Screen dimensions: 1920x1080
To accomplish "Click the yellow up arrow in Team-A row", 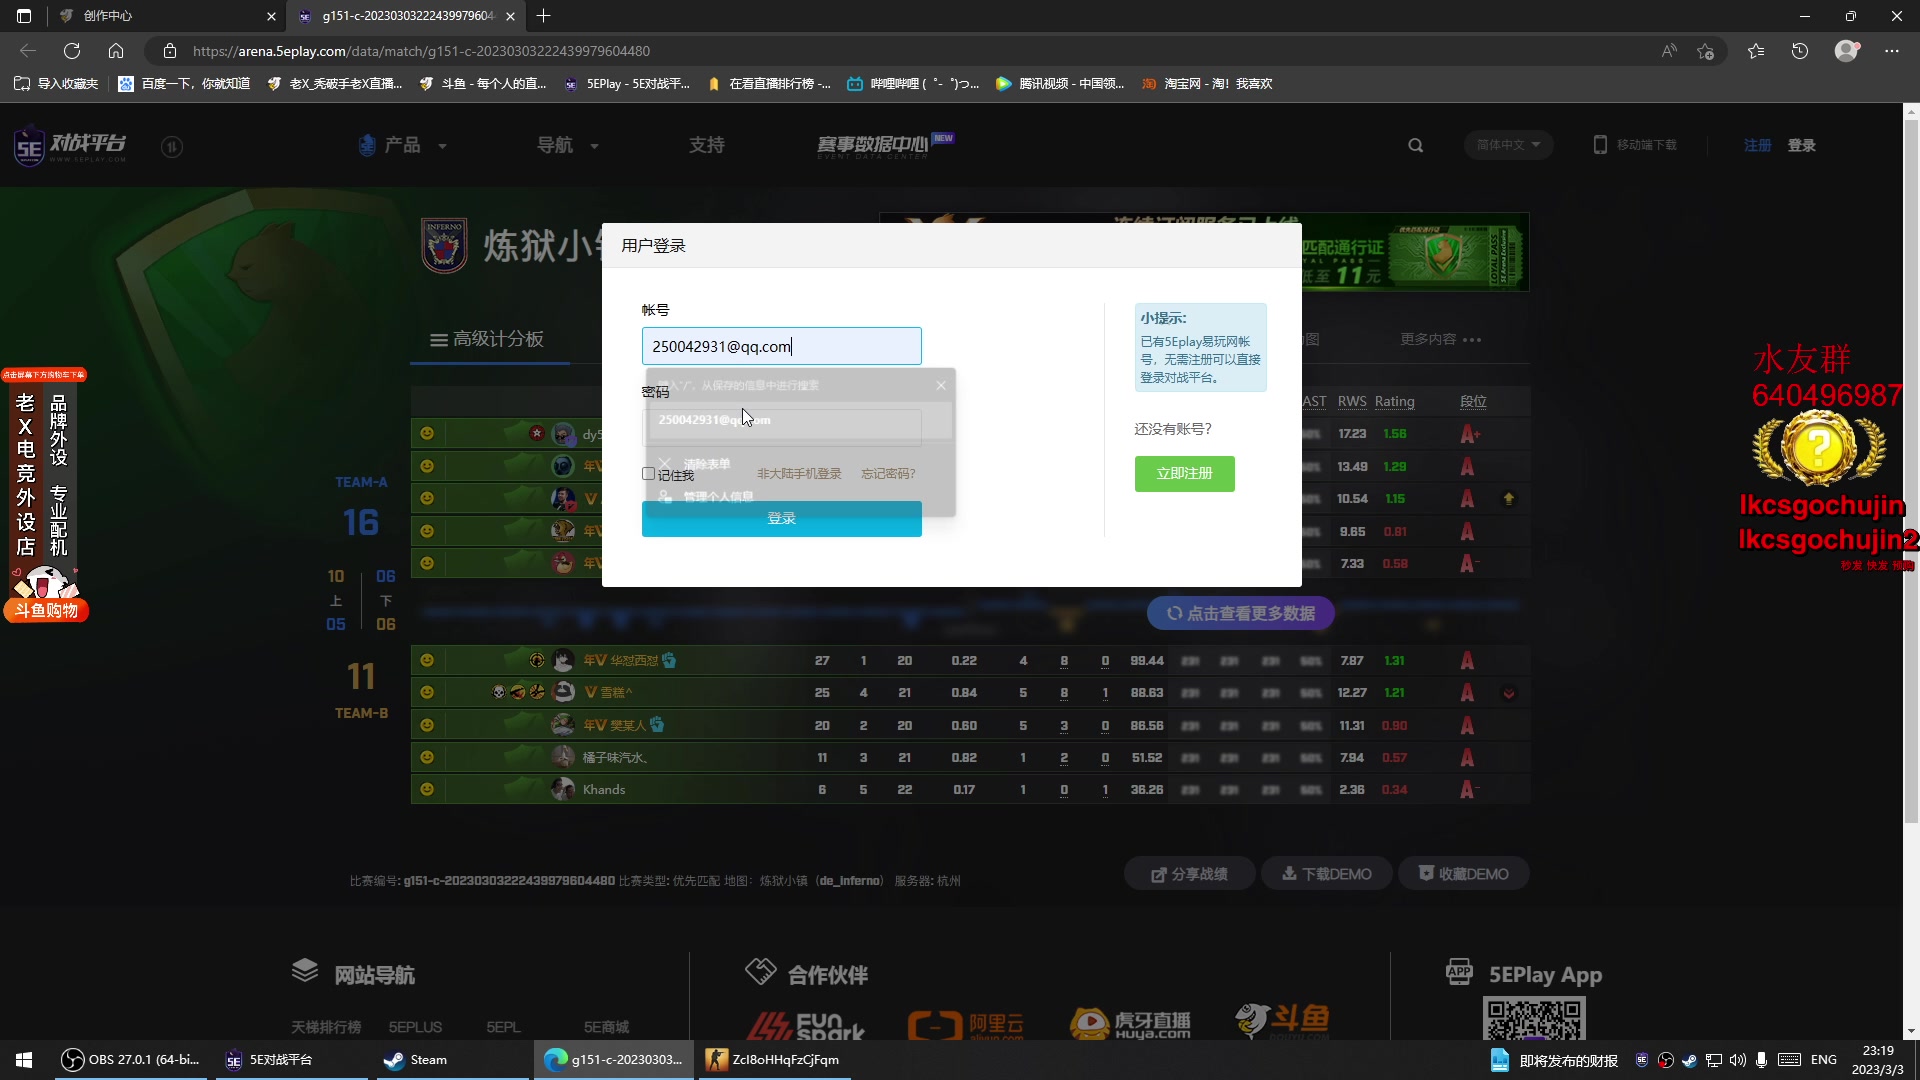I will coord(1509,498).
